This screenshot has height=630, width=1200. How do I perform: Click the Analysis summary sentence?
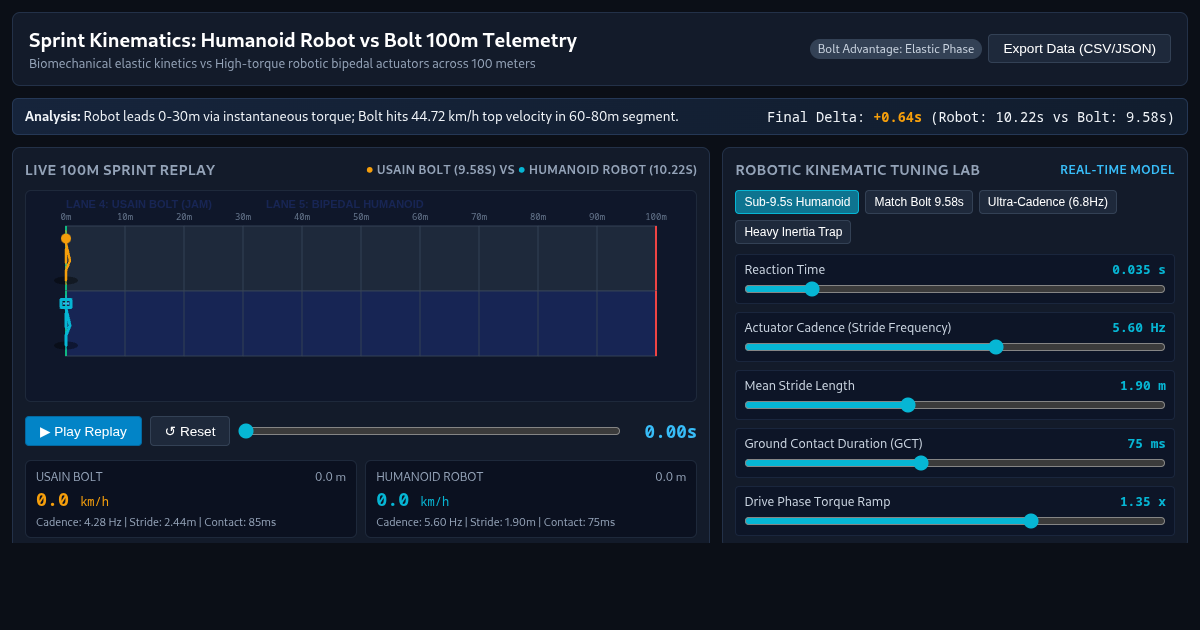click(352, 116)
